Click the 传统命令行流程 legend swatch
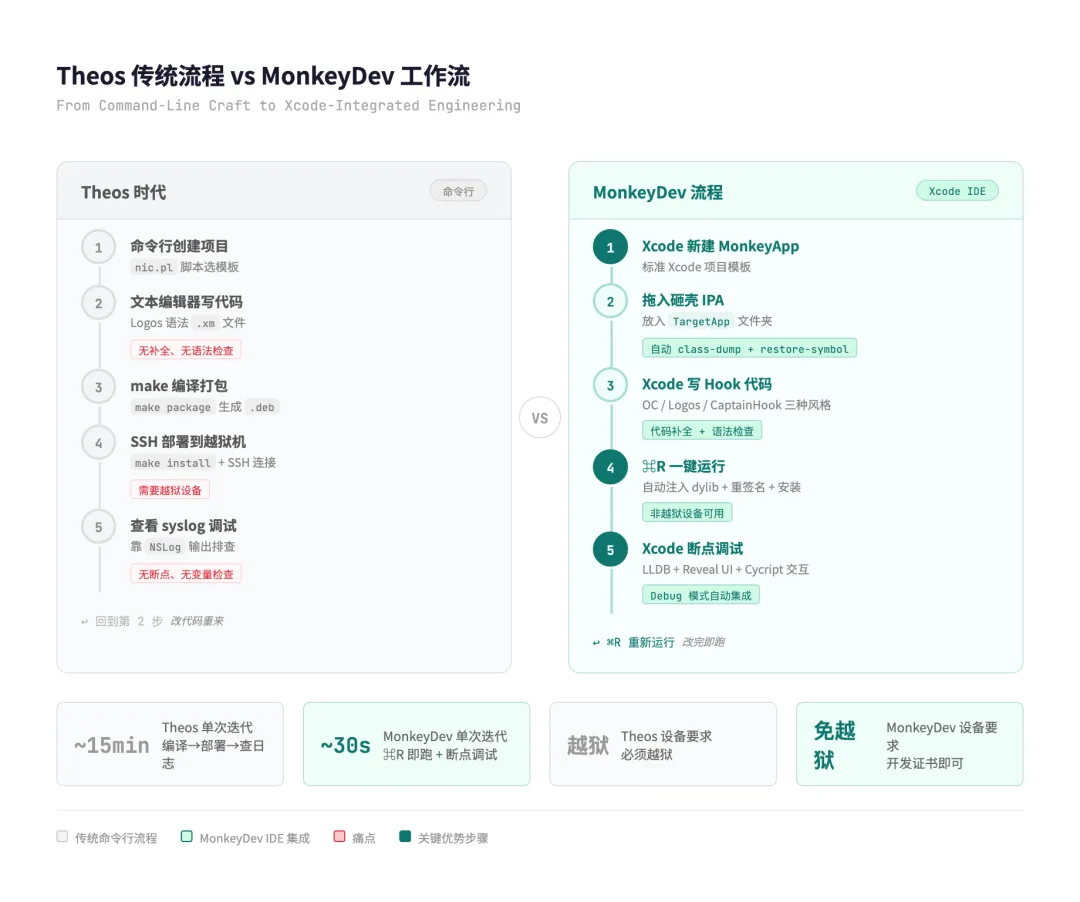 (62, 837)
